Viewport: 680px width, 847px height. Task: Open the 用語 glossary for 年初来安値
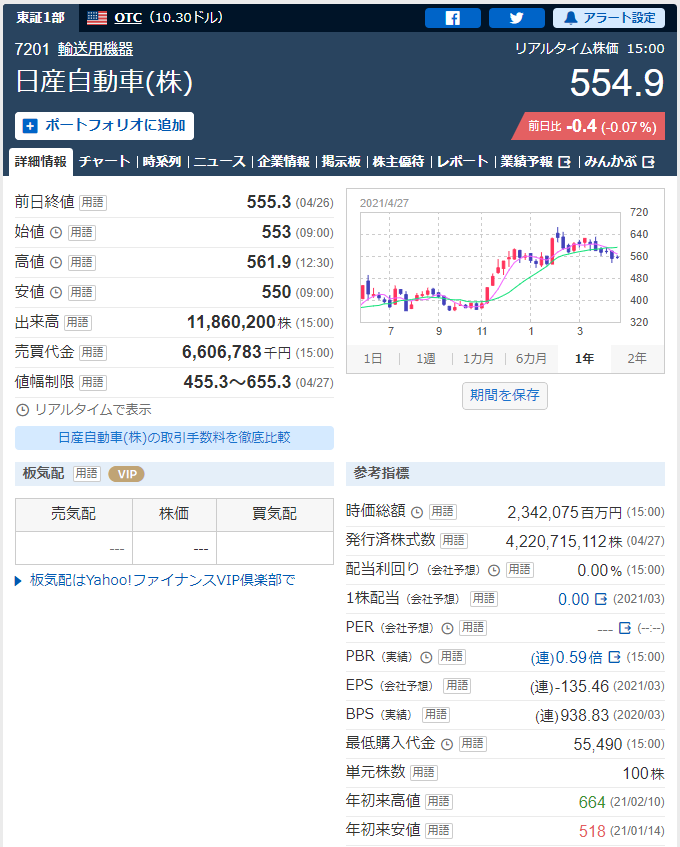(x=439, y=830)
